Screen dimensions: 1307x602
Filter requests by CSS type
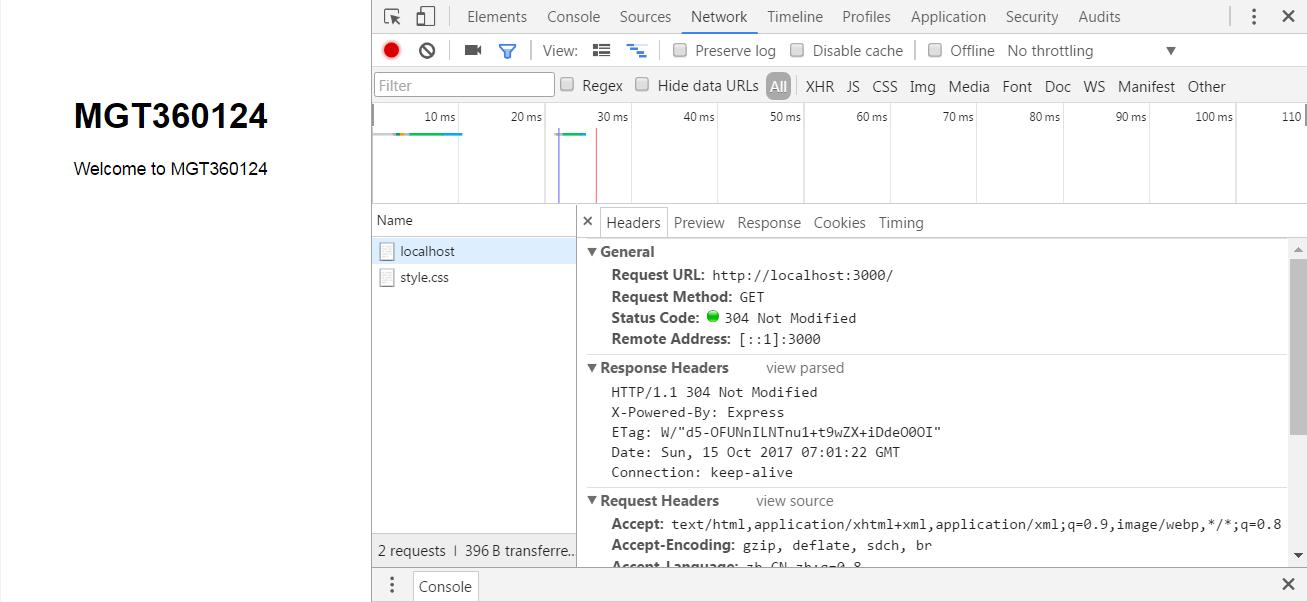[x=885, y=86]
